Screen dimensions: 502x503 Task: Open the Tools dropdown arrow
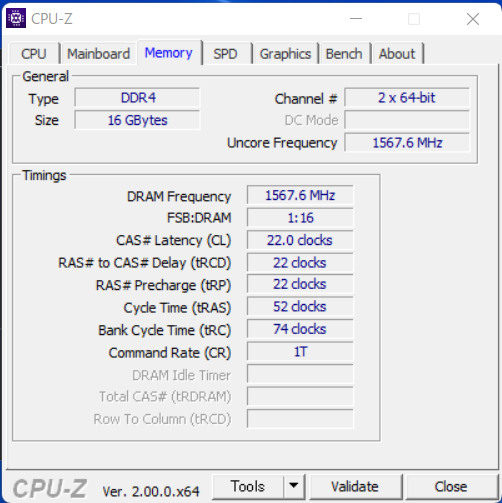[x=294, y=486]
